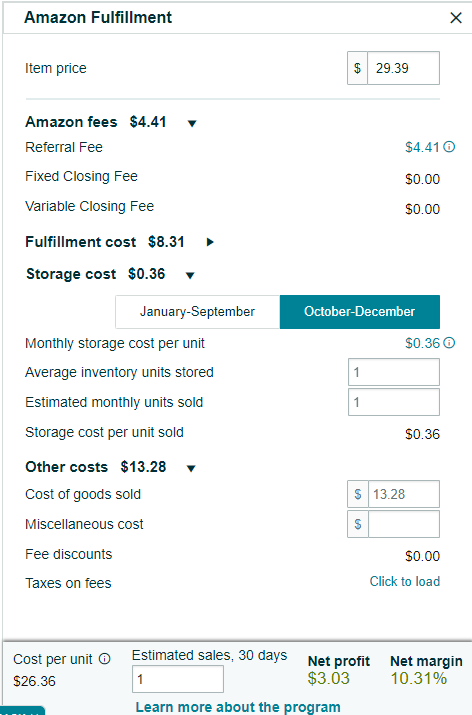This screenshot has width=472, height=715.
Task: Focus the Miscellaneous cost input
Action: tap(404, 524)
